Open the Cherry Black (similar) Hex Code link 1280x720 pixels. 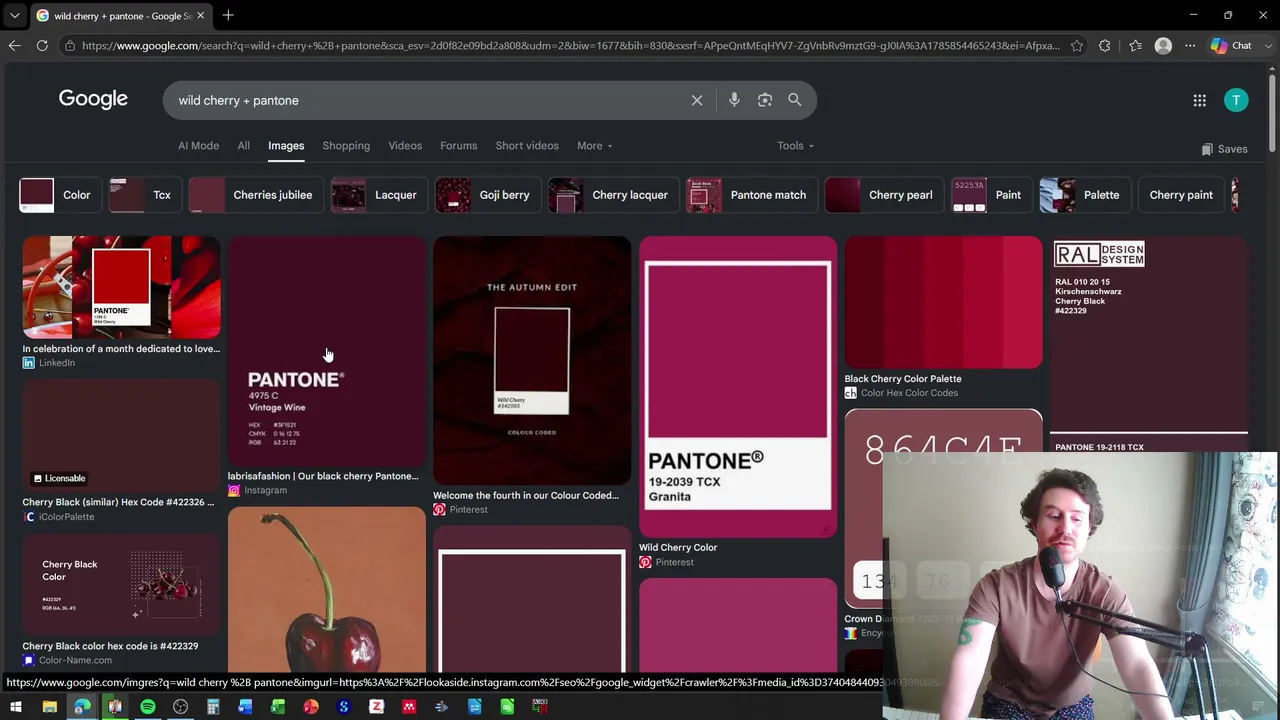(x=118, y=502)
